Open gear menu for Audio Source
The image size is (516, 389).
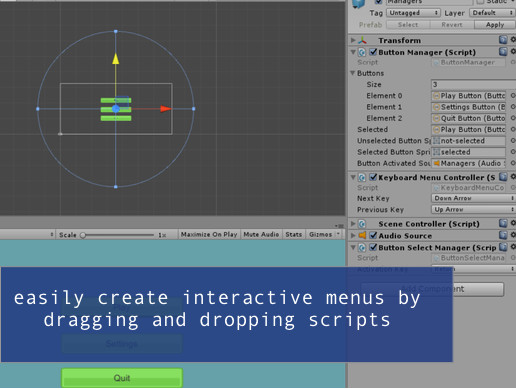513,235
